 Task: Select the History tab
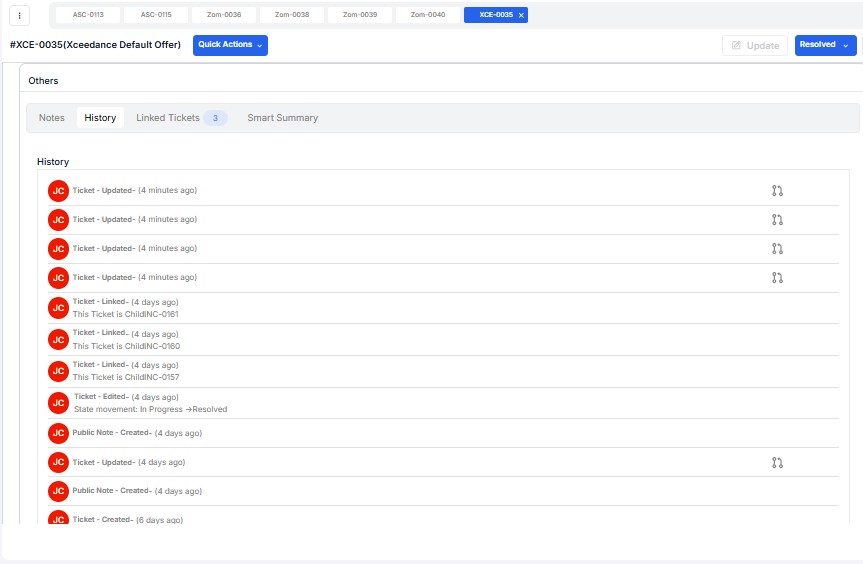100,118
